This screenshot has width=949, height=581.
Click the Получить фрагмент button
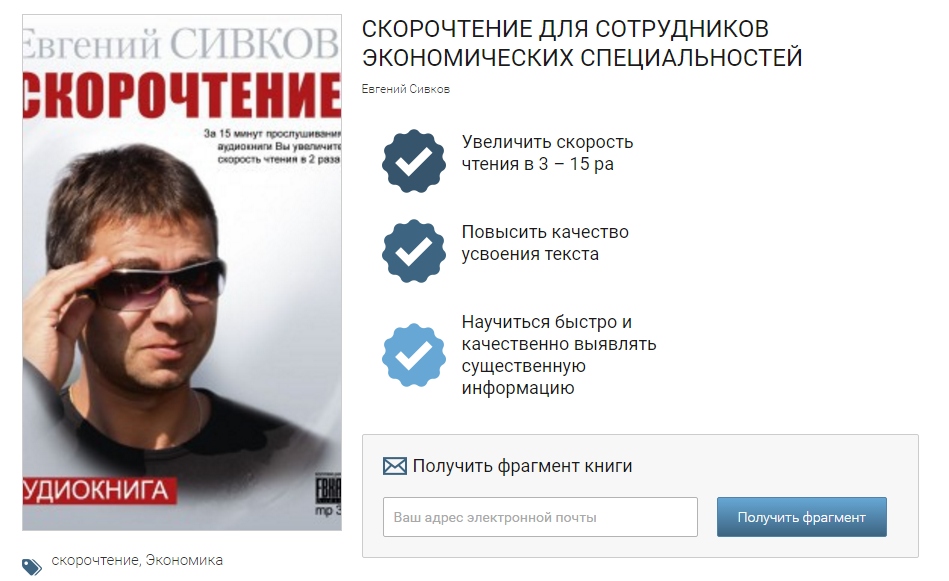point(801,517)
